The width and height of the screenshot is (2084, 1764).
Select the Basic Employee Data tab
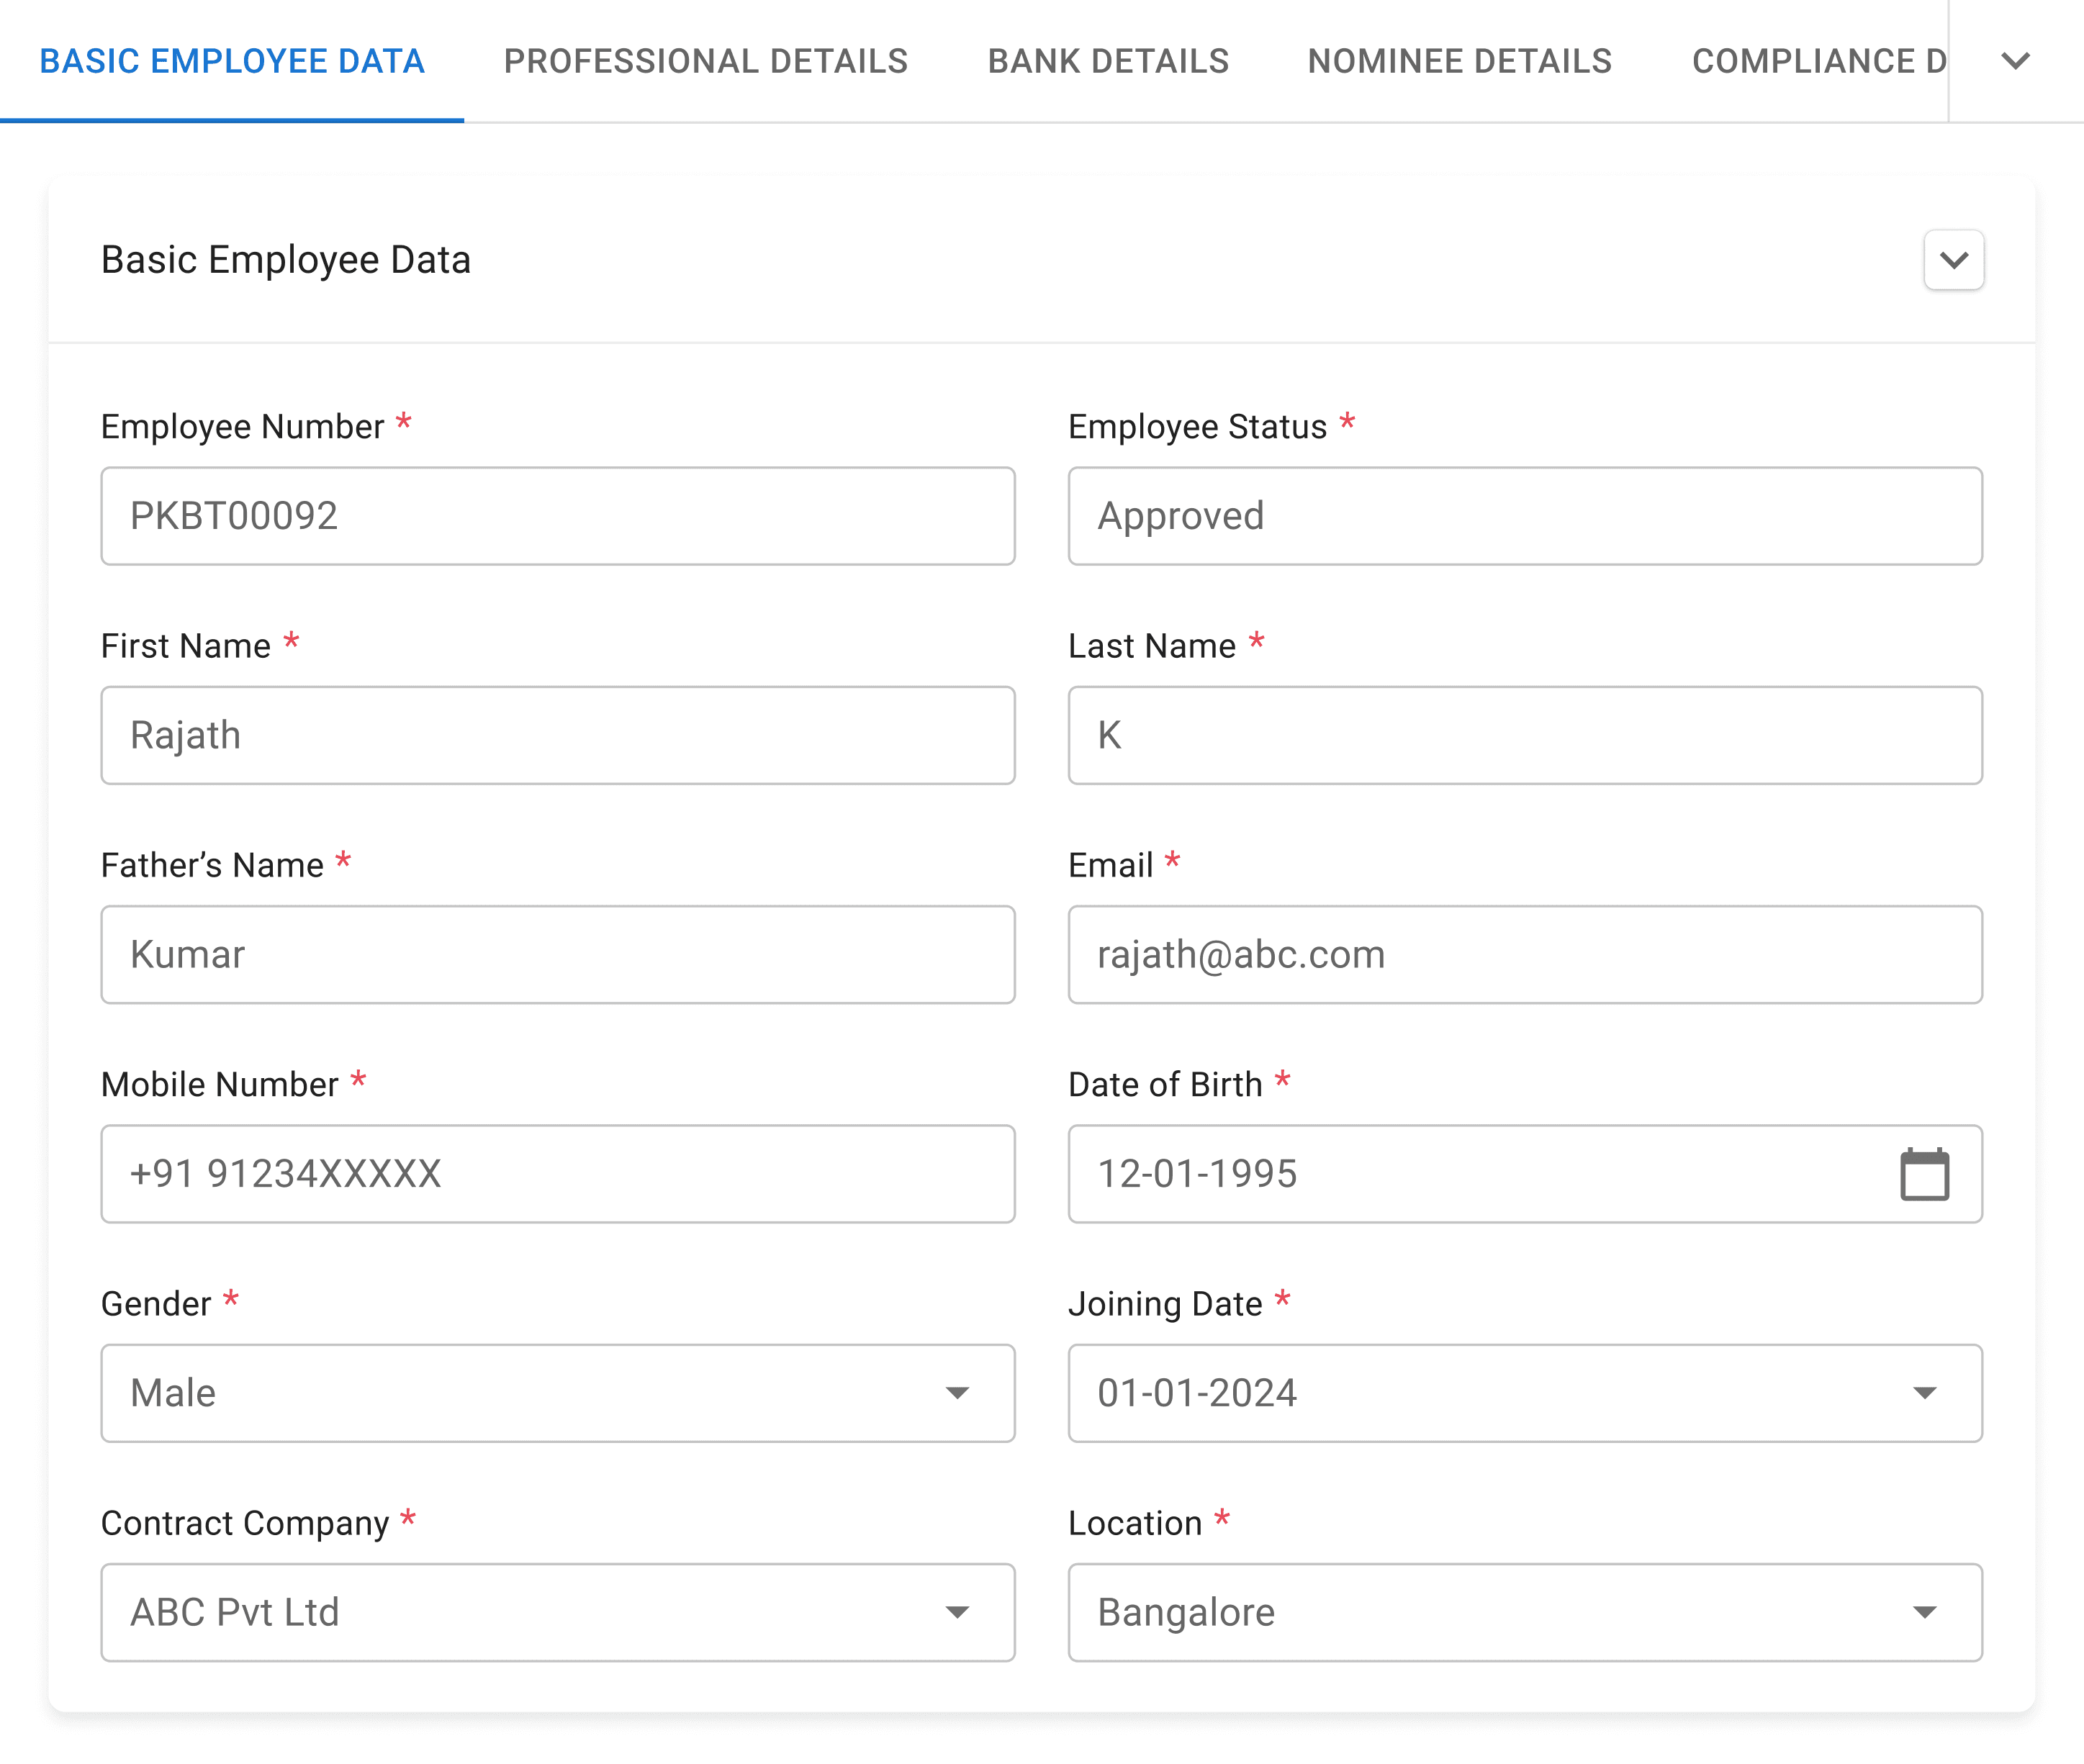pyautogui.click(x=232, y=61)
